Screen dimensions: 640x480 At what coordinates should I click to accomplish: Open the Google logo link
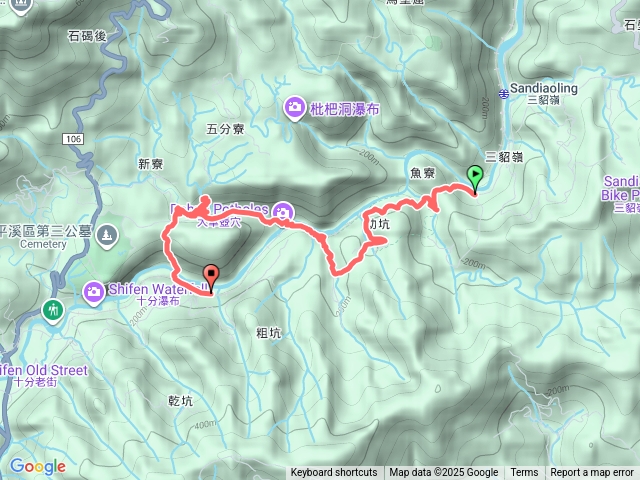tap(38, 466)
